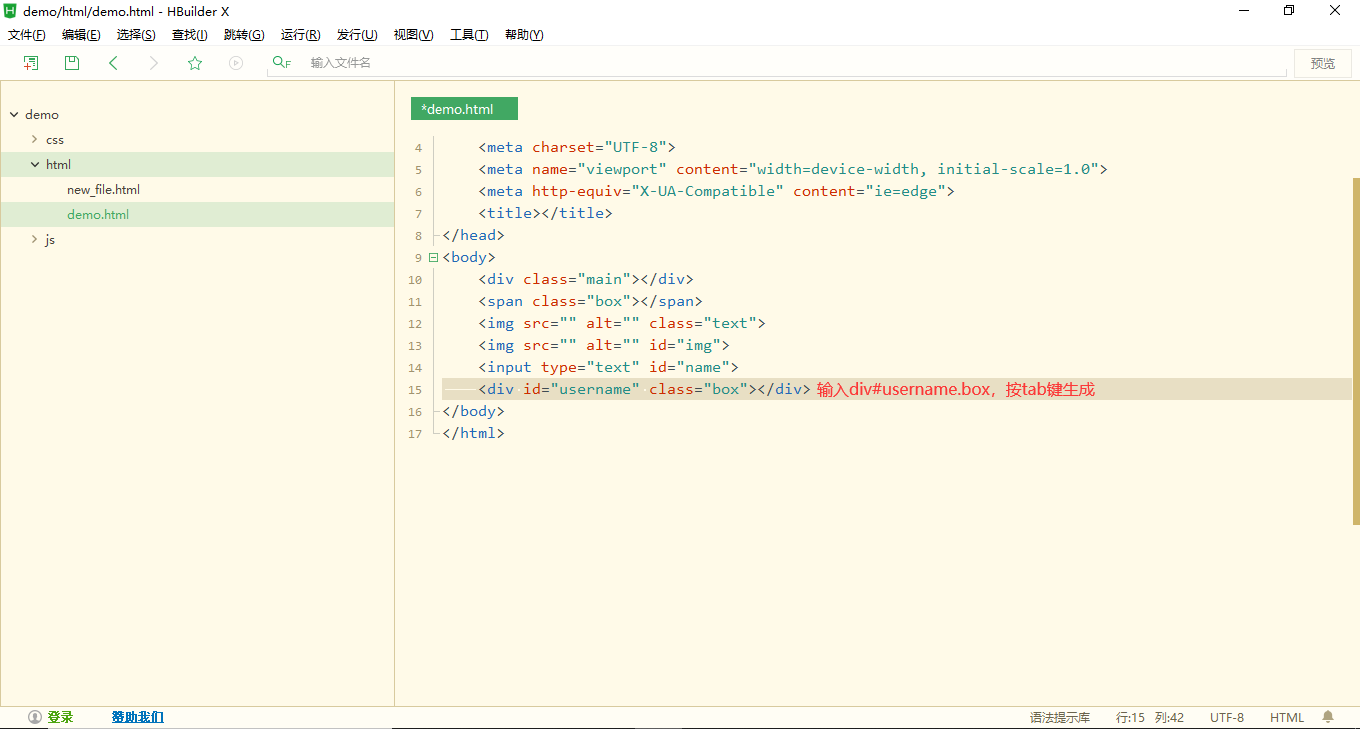Click the HBuilder X app logo icon
Viewport: 1360px width, 729px height.
pos(11,10)
